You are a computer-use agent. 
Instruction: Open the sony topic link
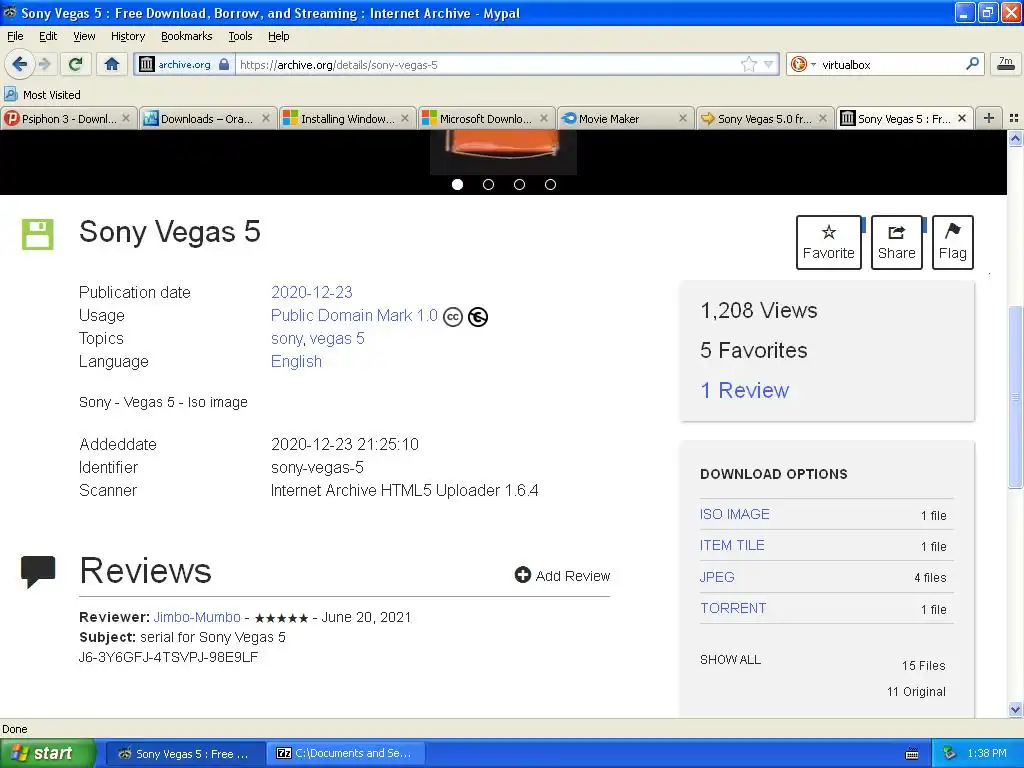coord(287,338)
